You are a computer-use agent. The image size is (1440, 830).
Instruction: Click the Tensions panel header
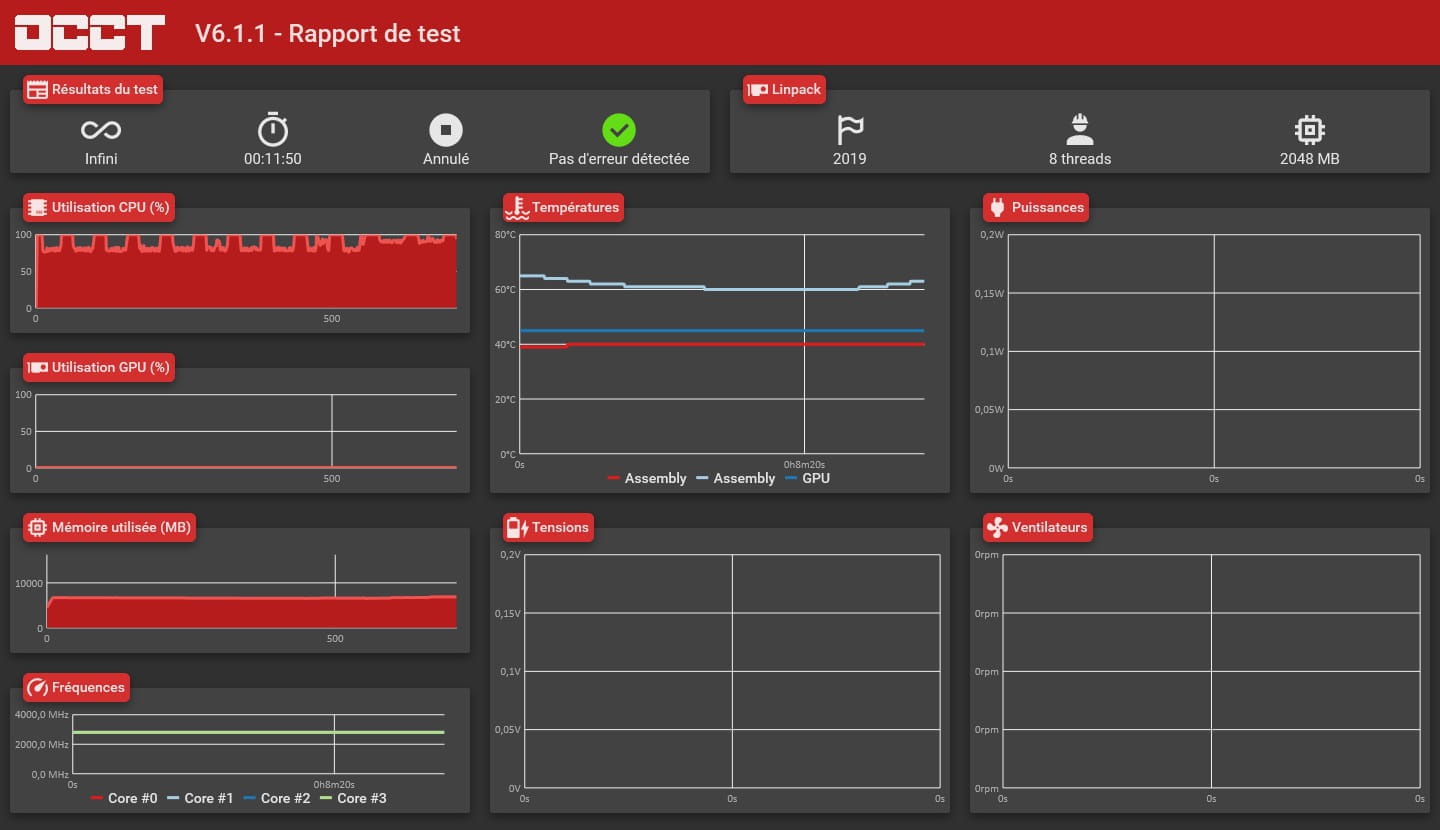[549, 527]
